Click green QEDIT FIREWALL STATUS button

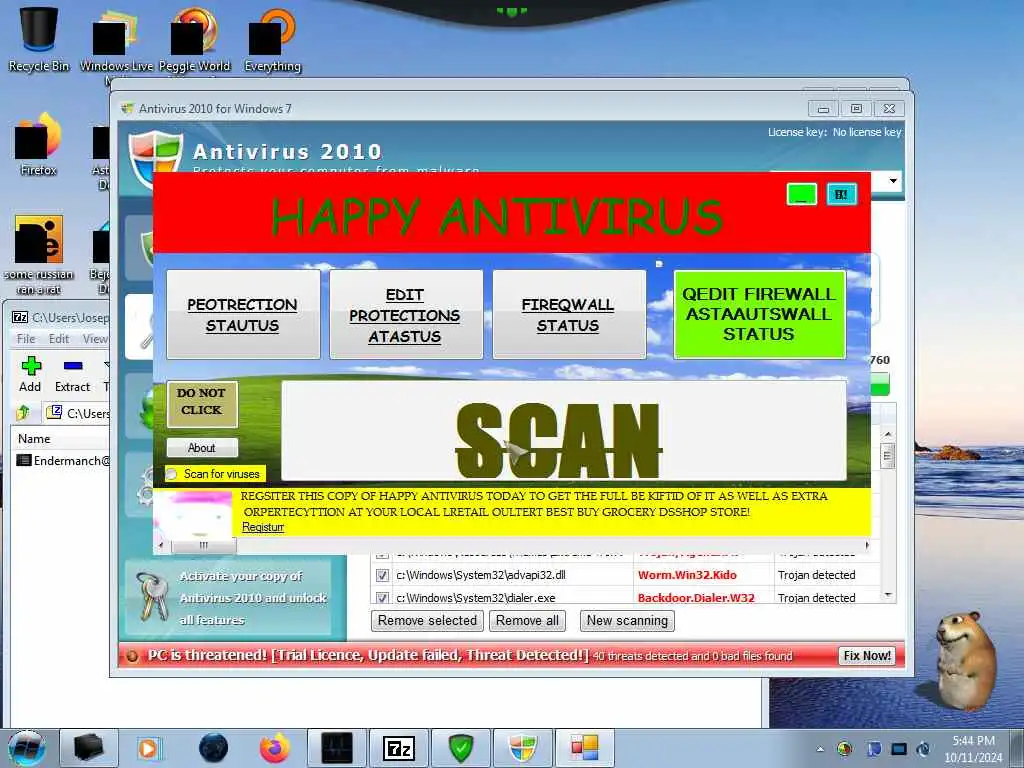[760, 315]
